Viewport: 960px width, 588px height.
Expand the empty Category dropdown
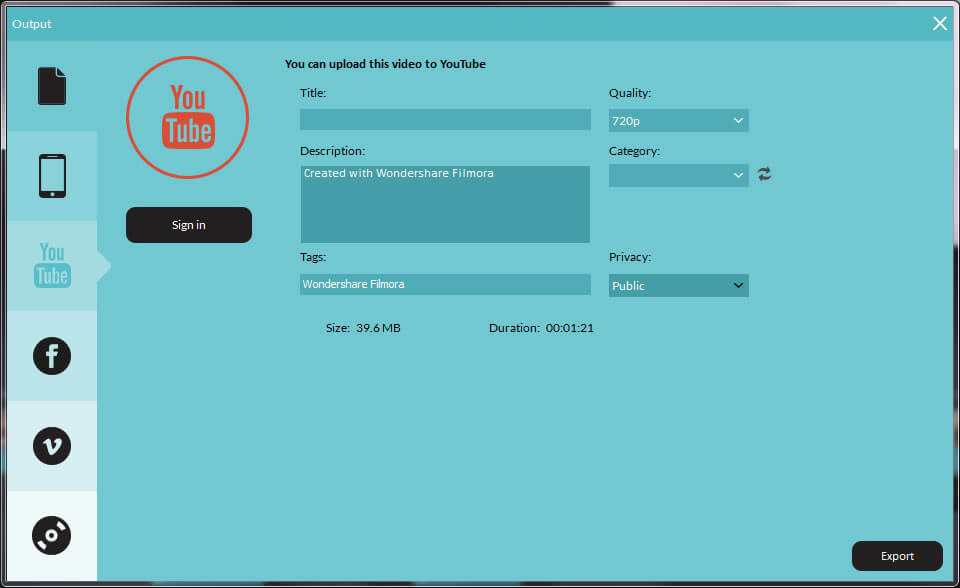pos(678,175)
